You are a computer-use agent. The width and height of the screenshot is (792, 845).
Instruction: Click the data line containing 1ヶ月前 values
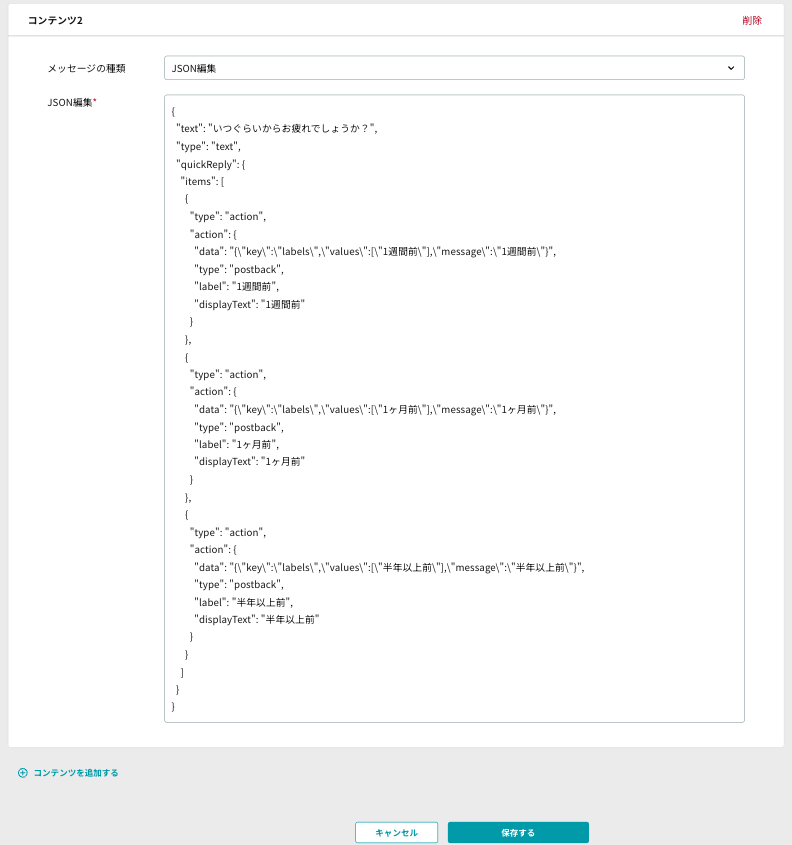tap(375, 410)
